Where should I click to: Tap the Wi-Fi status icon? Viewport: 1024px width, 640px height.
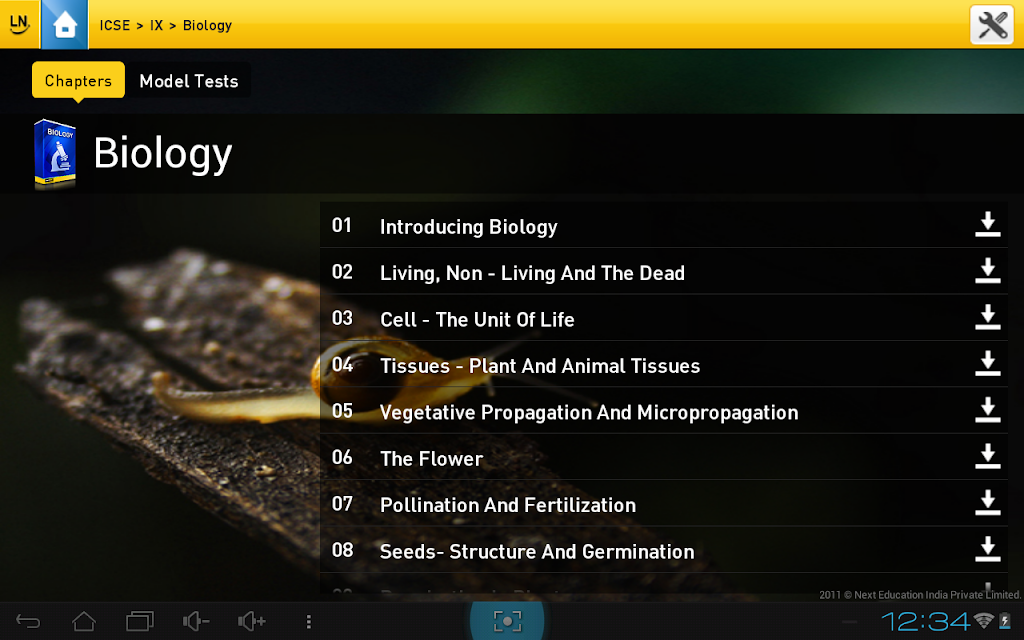[983, 620]
